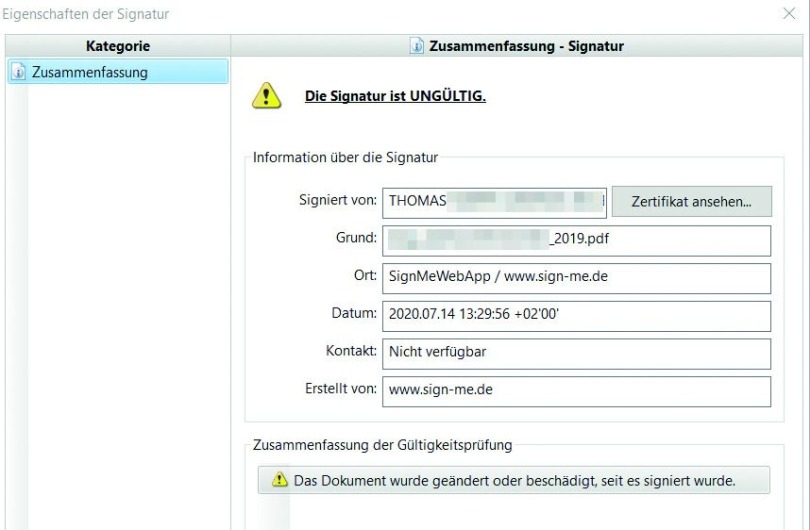The height and width of the screenshot is (530, 810).
Task: Click 'Zusammenfassung der Gültigkeitsprüfung' group label
Action: [x=382, y=445]
